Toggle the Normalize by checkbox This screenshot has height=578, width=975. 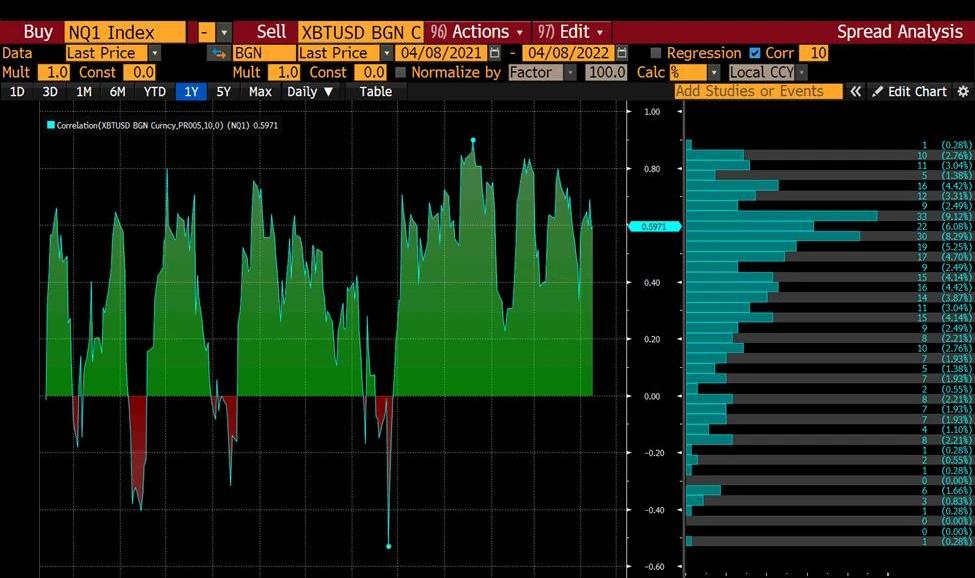coord(401,72)
